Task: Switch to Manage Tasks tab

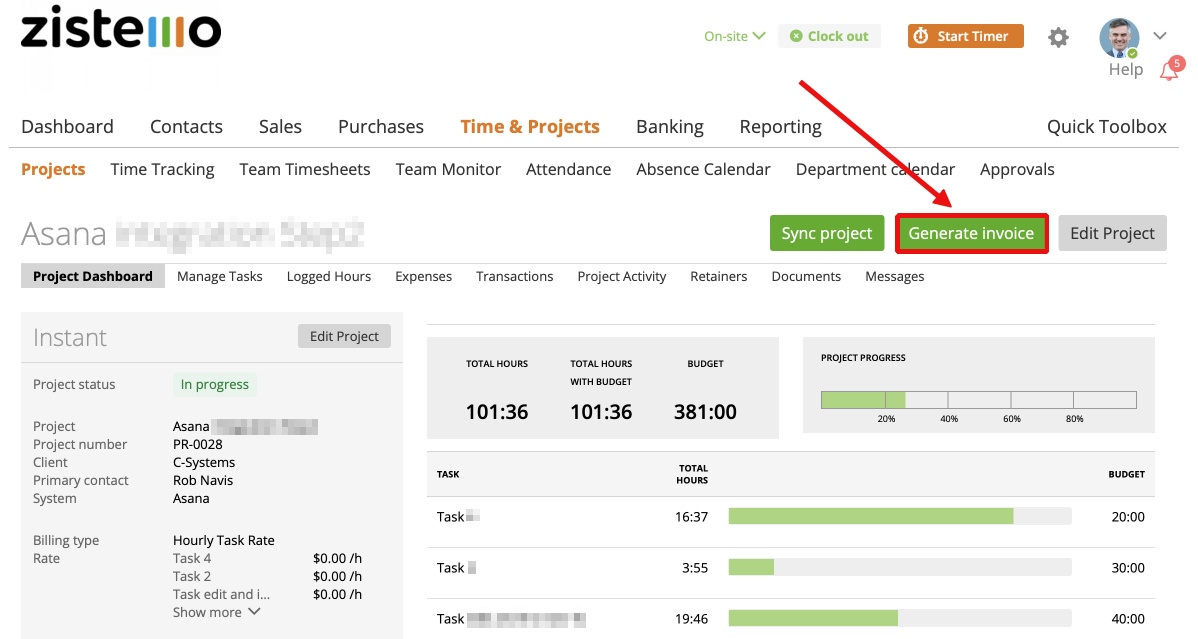Action: [219, 277]
